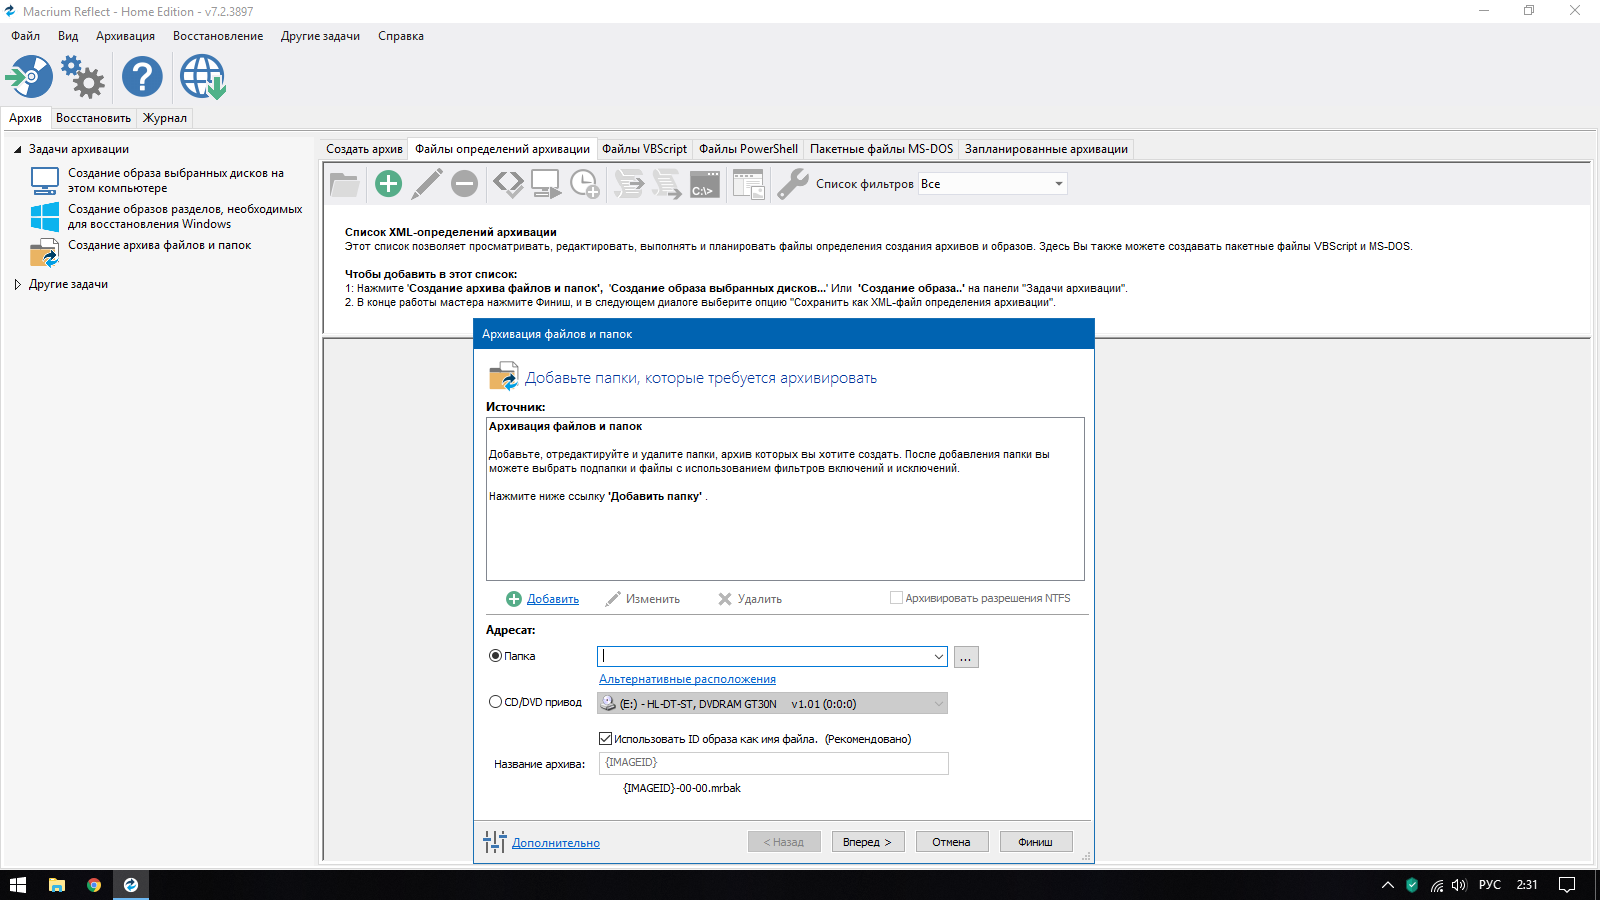Click the Advanced options sliders icon
Screen dimensions: 1600x900
pyautogui.click(x=495, y=842)
